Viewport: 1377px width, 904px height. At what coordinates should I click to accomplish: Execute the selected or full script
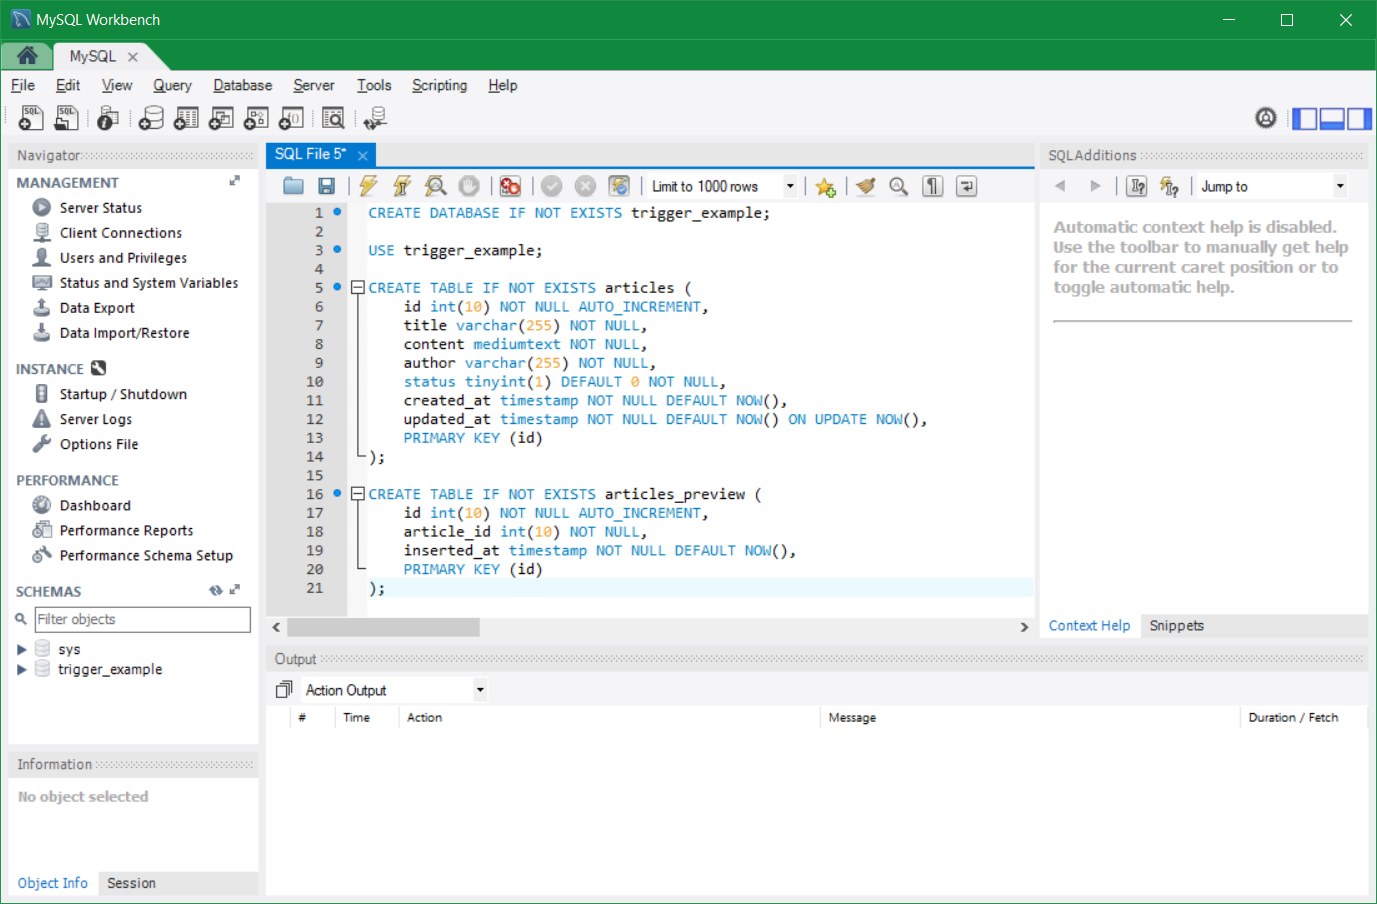tap(368, 186)
